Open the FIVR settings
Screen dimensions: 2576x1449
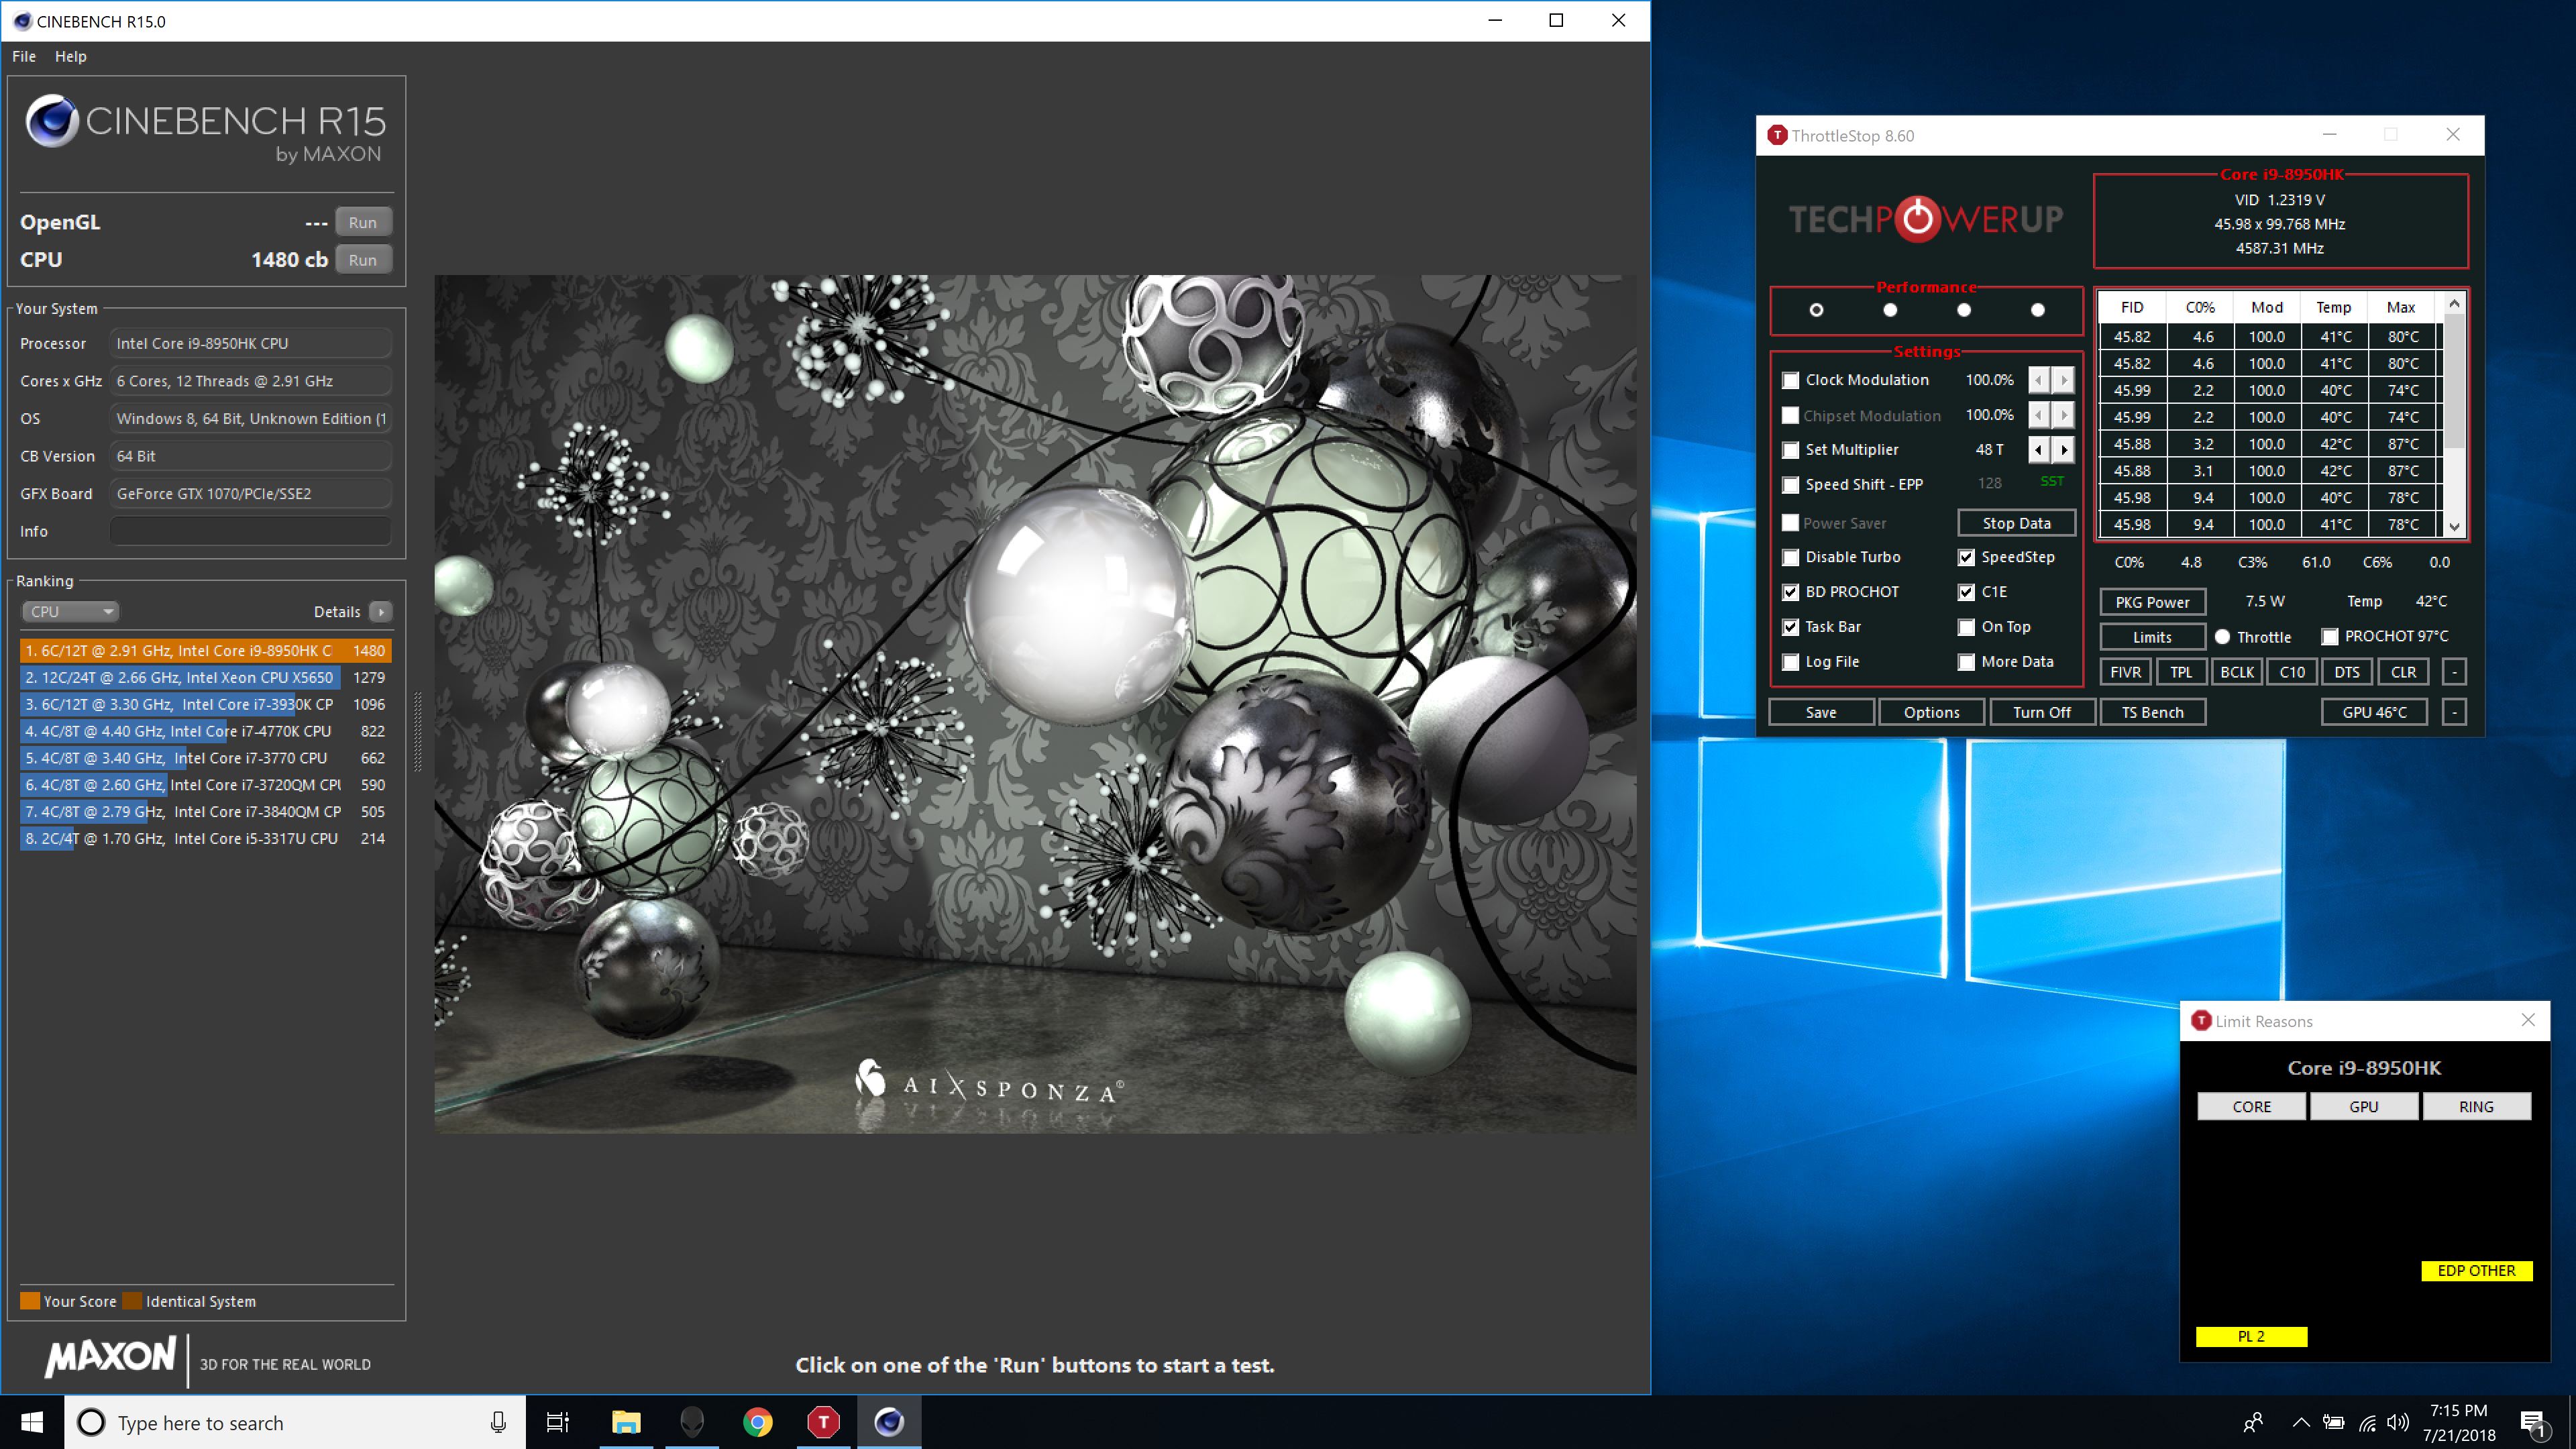click(2125, 672)
